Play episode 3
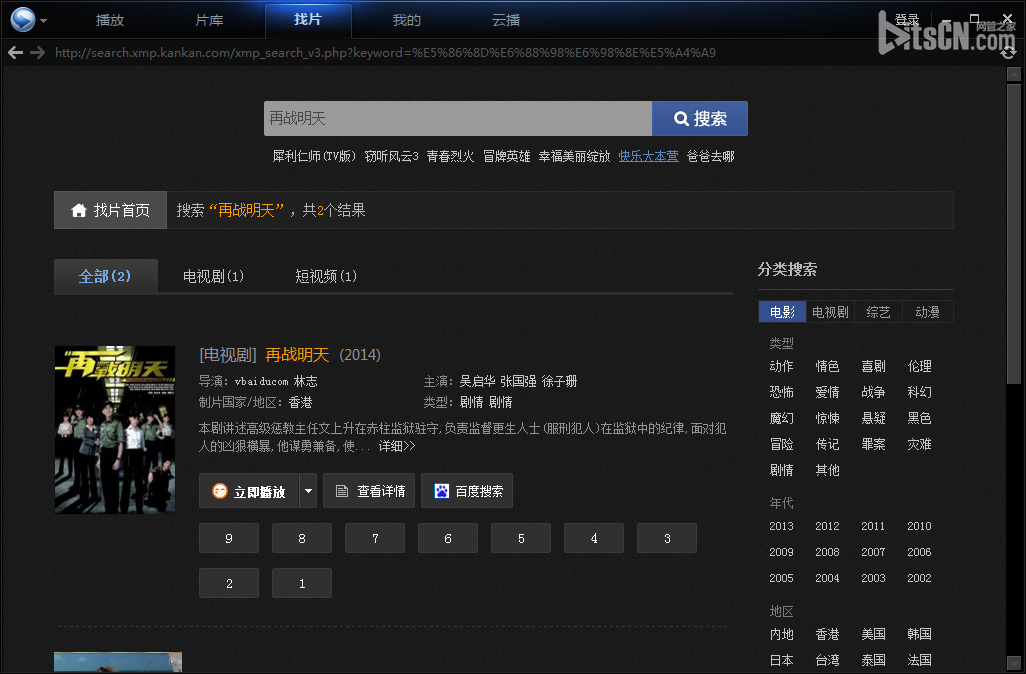Viewport: 1026px width, 674px height. 667,538
